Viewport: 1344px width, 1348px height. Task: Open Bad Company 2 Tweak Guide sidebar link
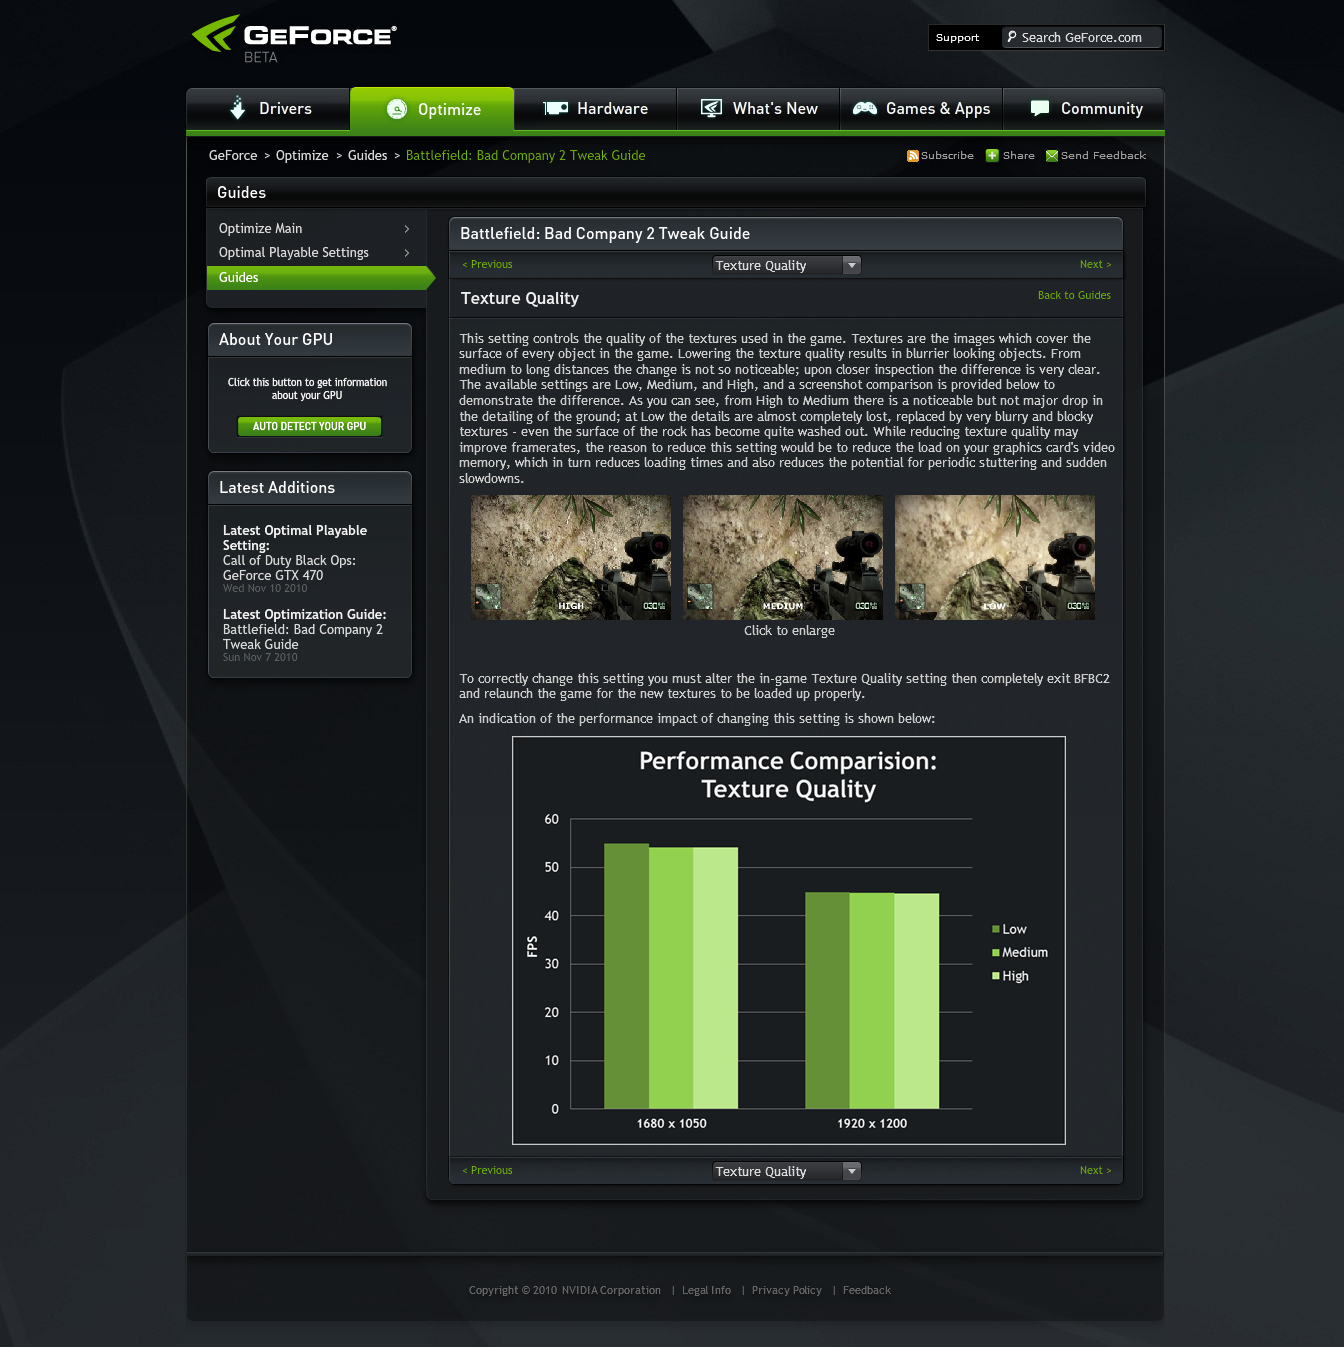click(302, 637)
